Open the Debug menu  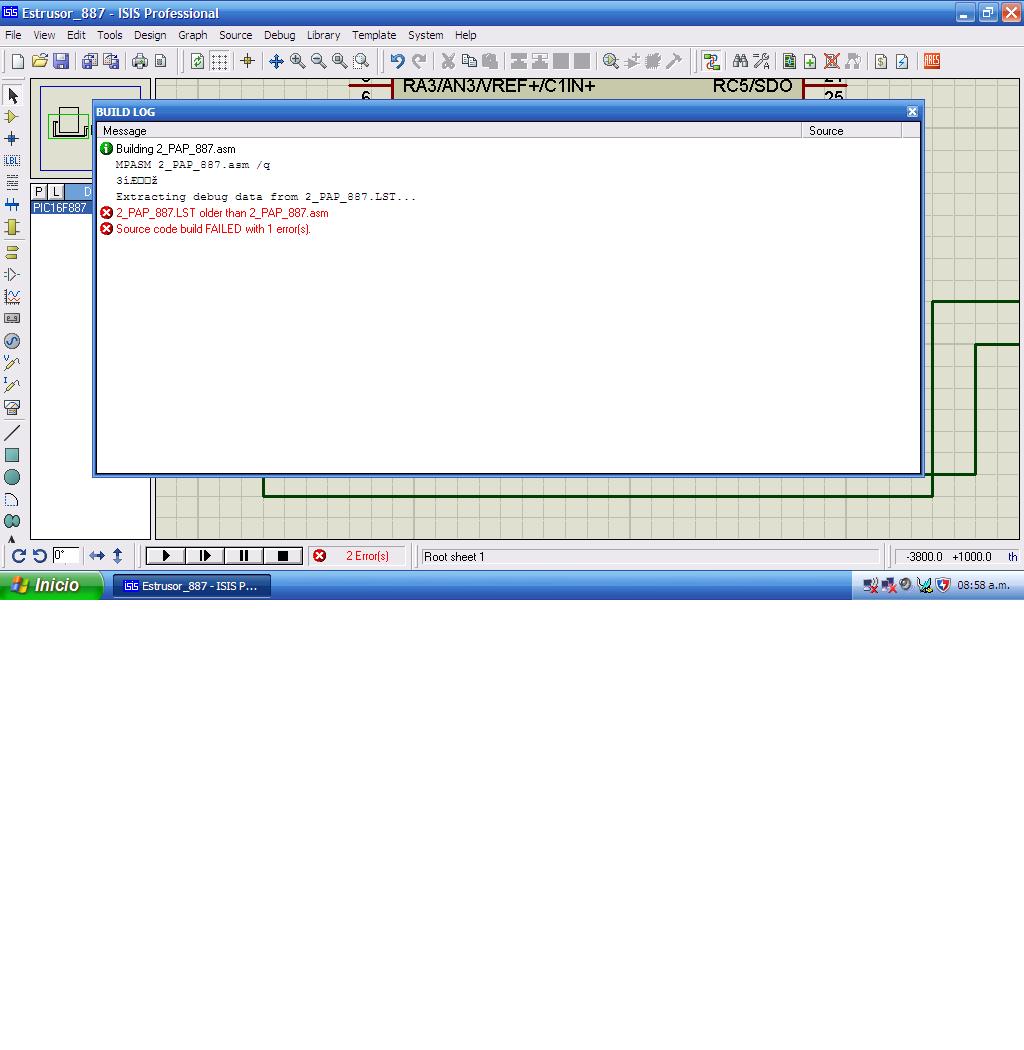(279, 35)
